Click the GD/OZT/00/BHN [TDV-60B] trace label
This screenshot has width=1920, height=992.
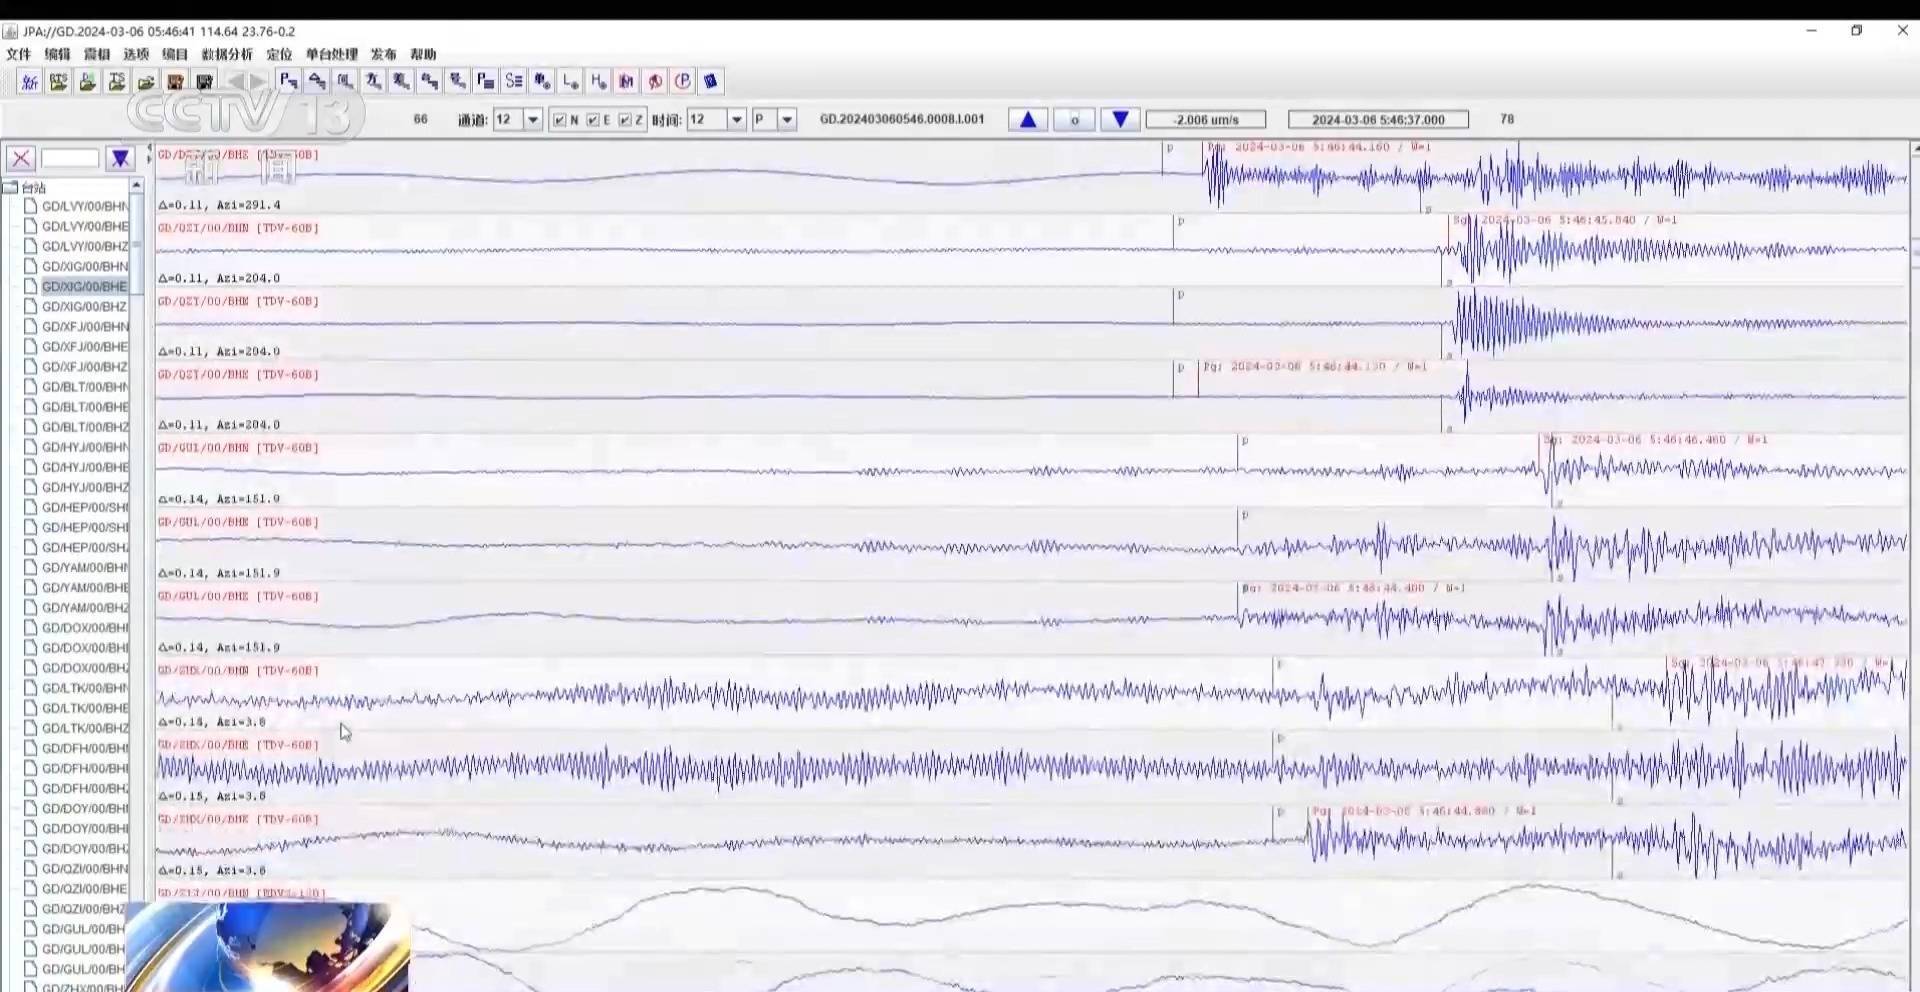point(238,228)
